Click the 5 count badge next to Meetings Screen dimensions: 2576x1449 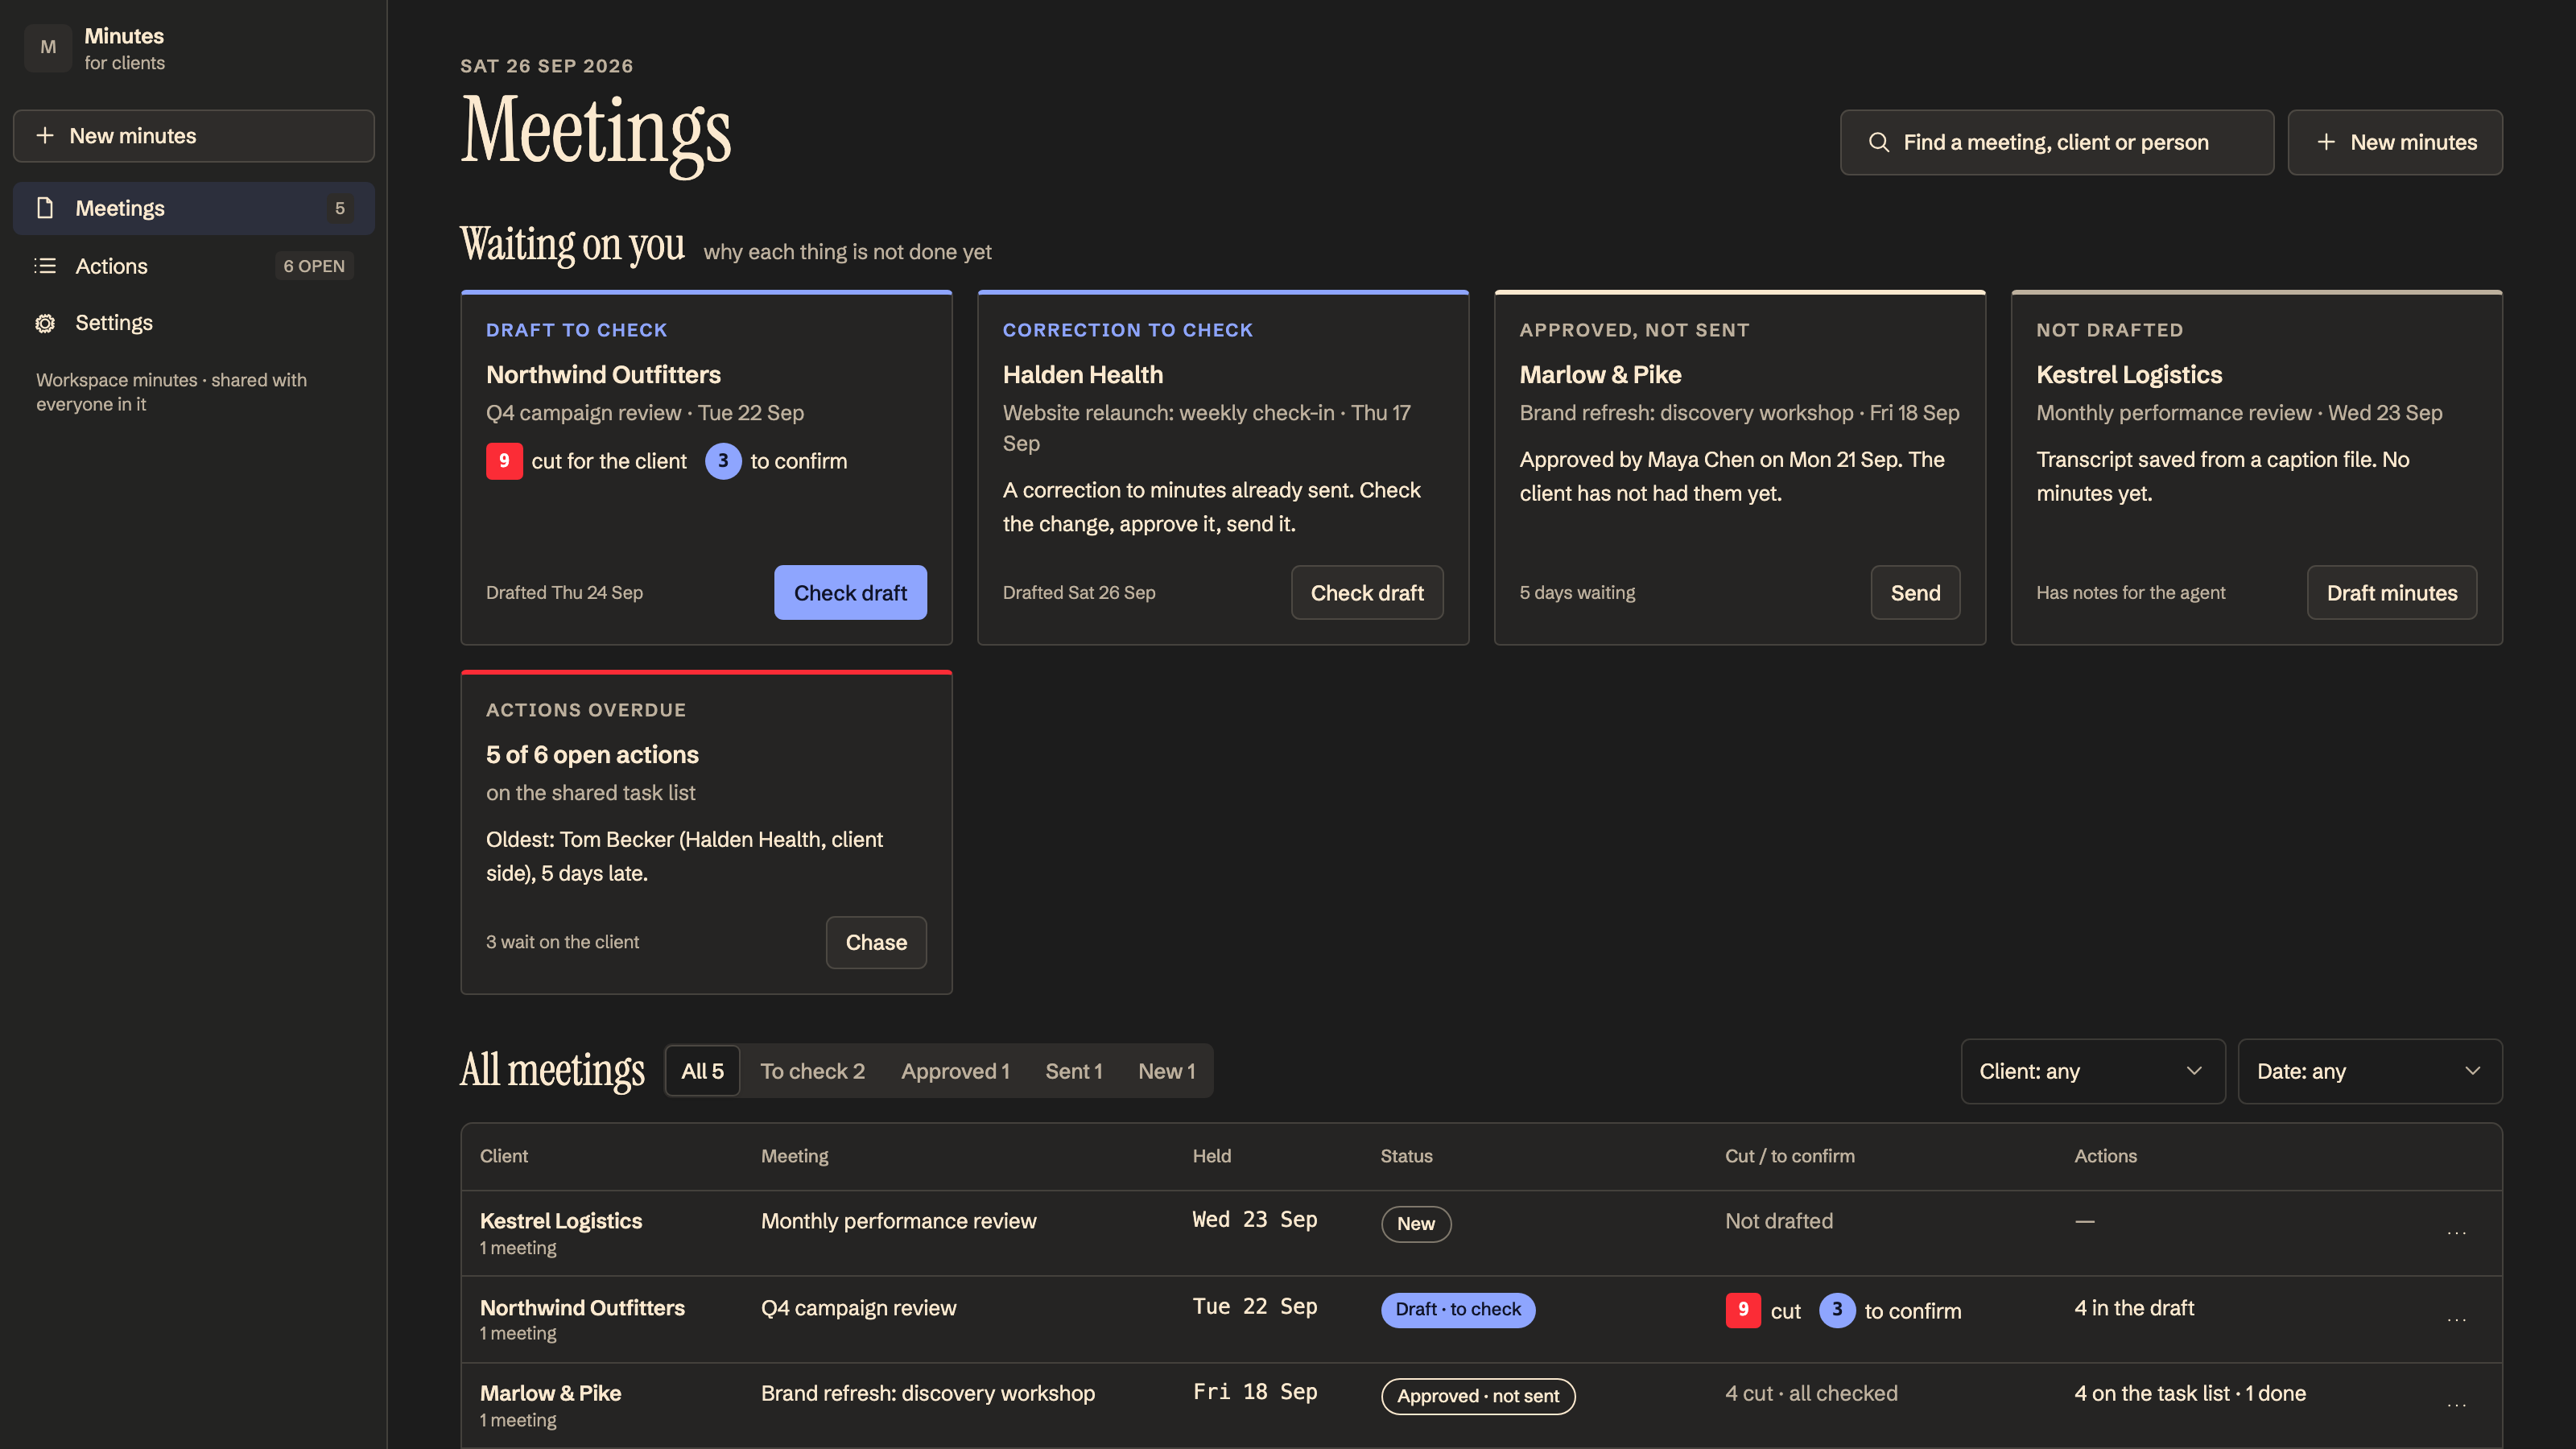tap(340, 208)
